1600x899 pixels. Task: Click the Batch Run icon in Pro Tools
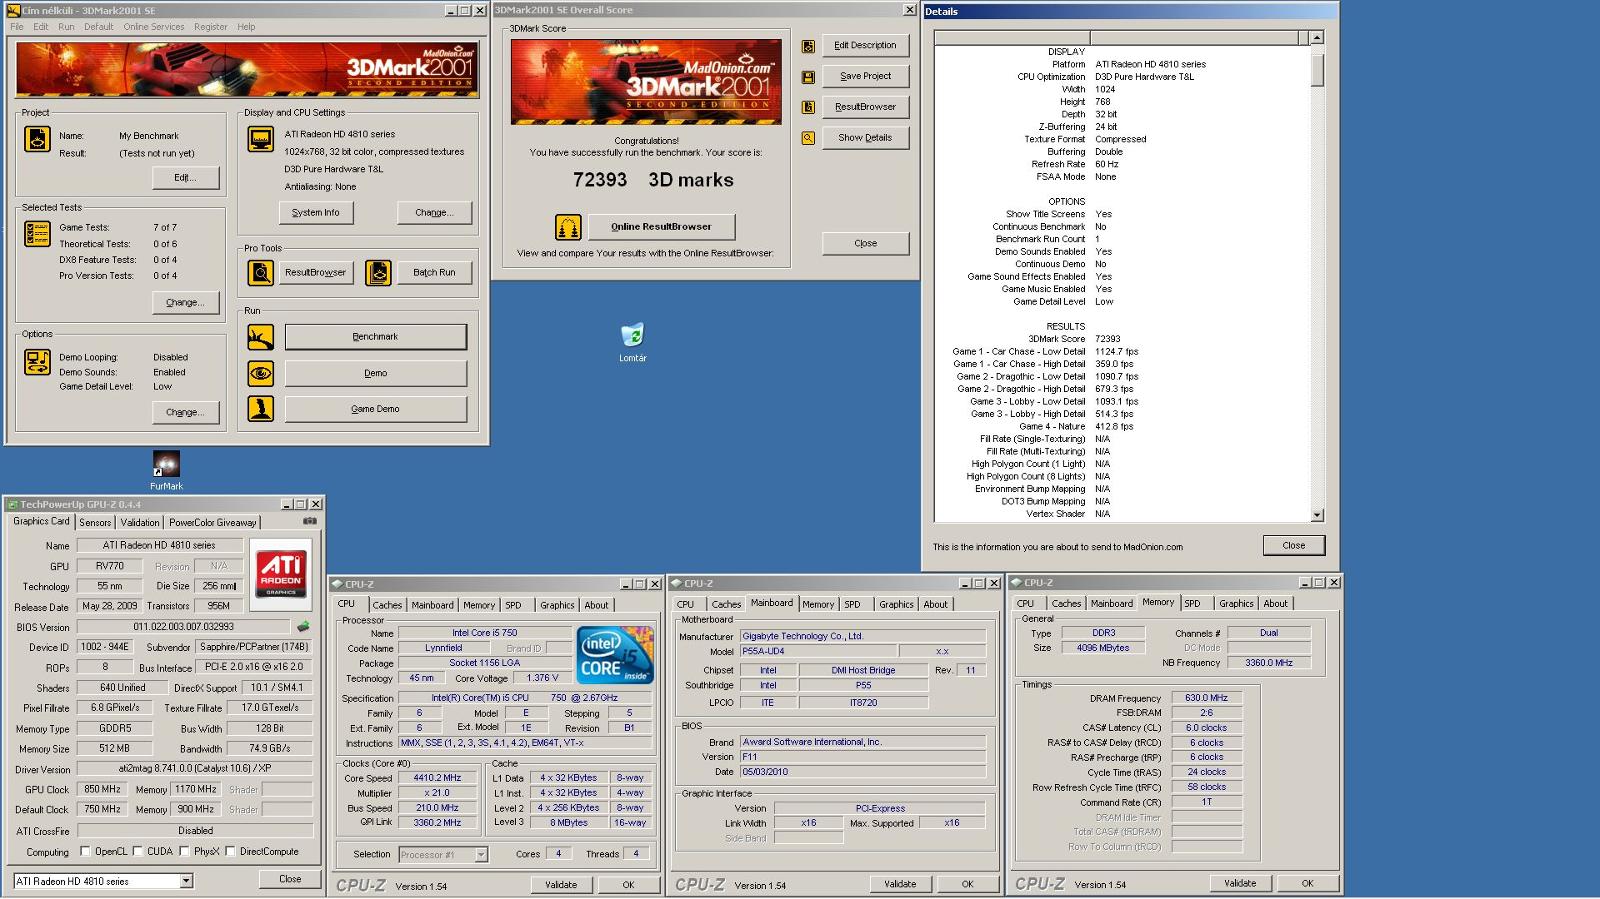tap(378, 272)
